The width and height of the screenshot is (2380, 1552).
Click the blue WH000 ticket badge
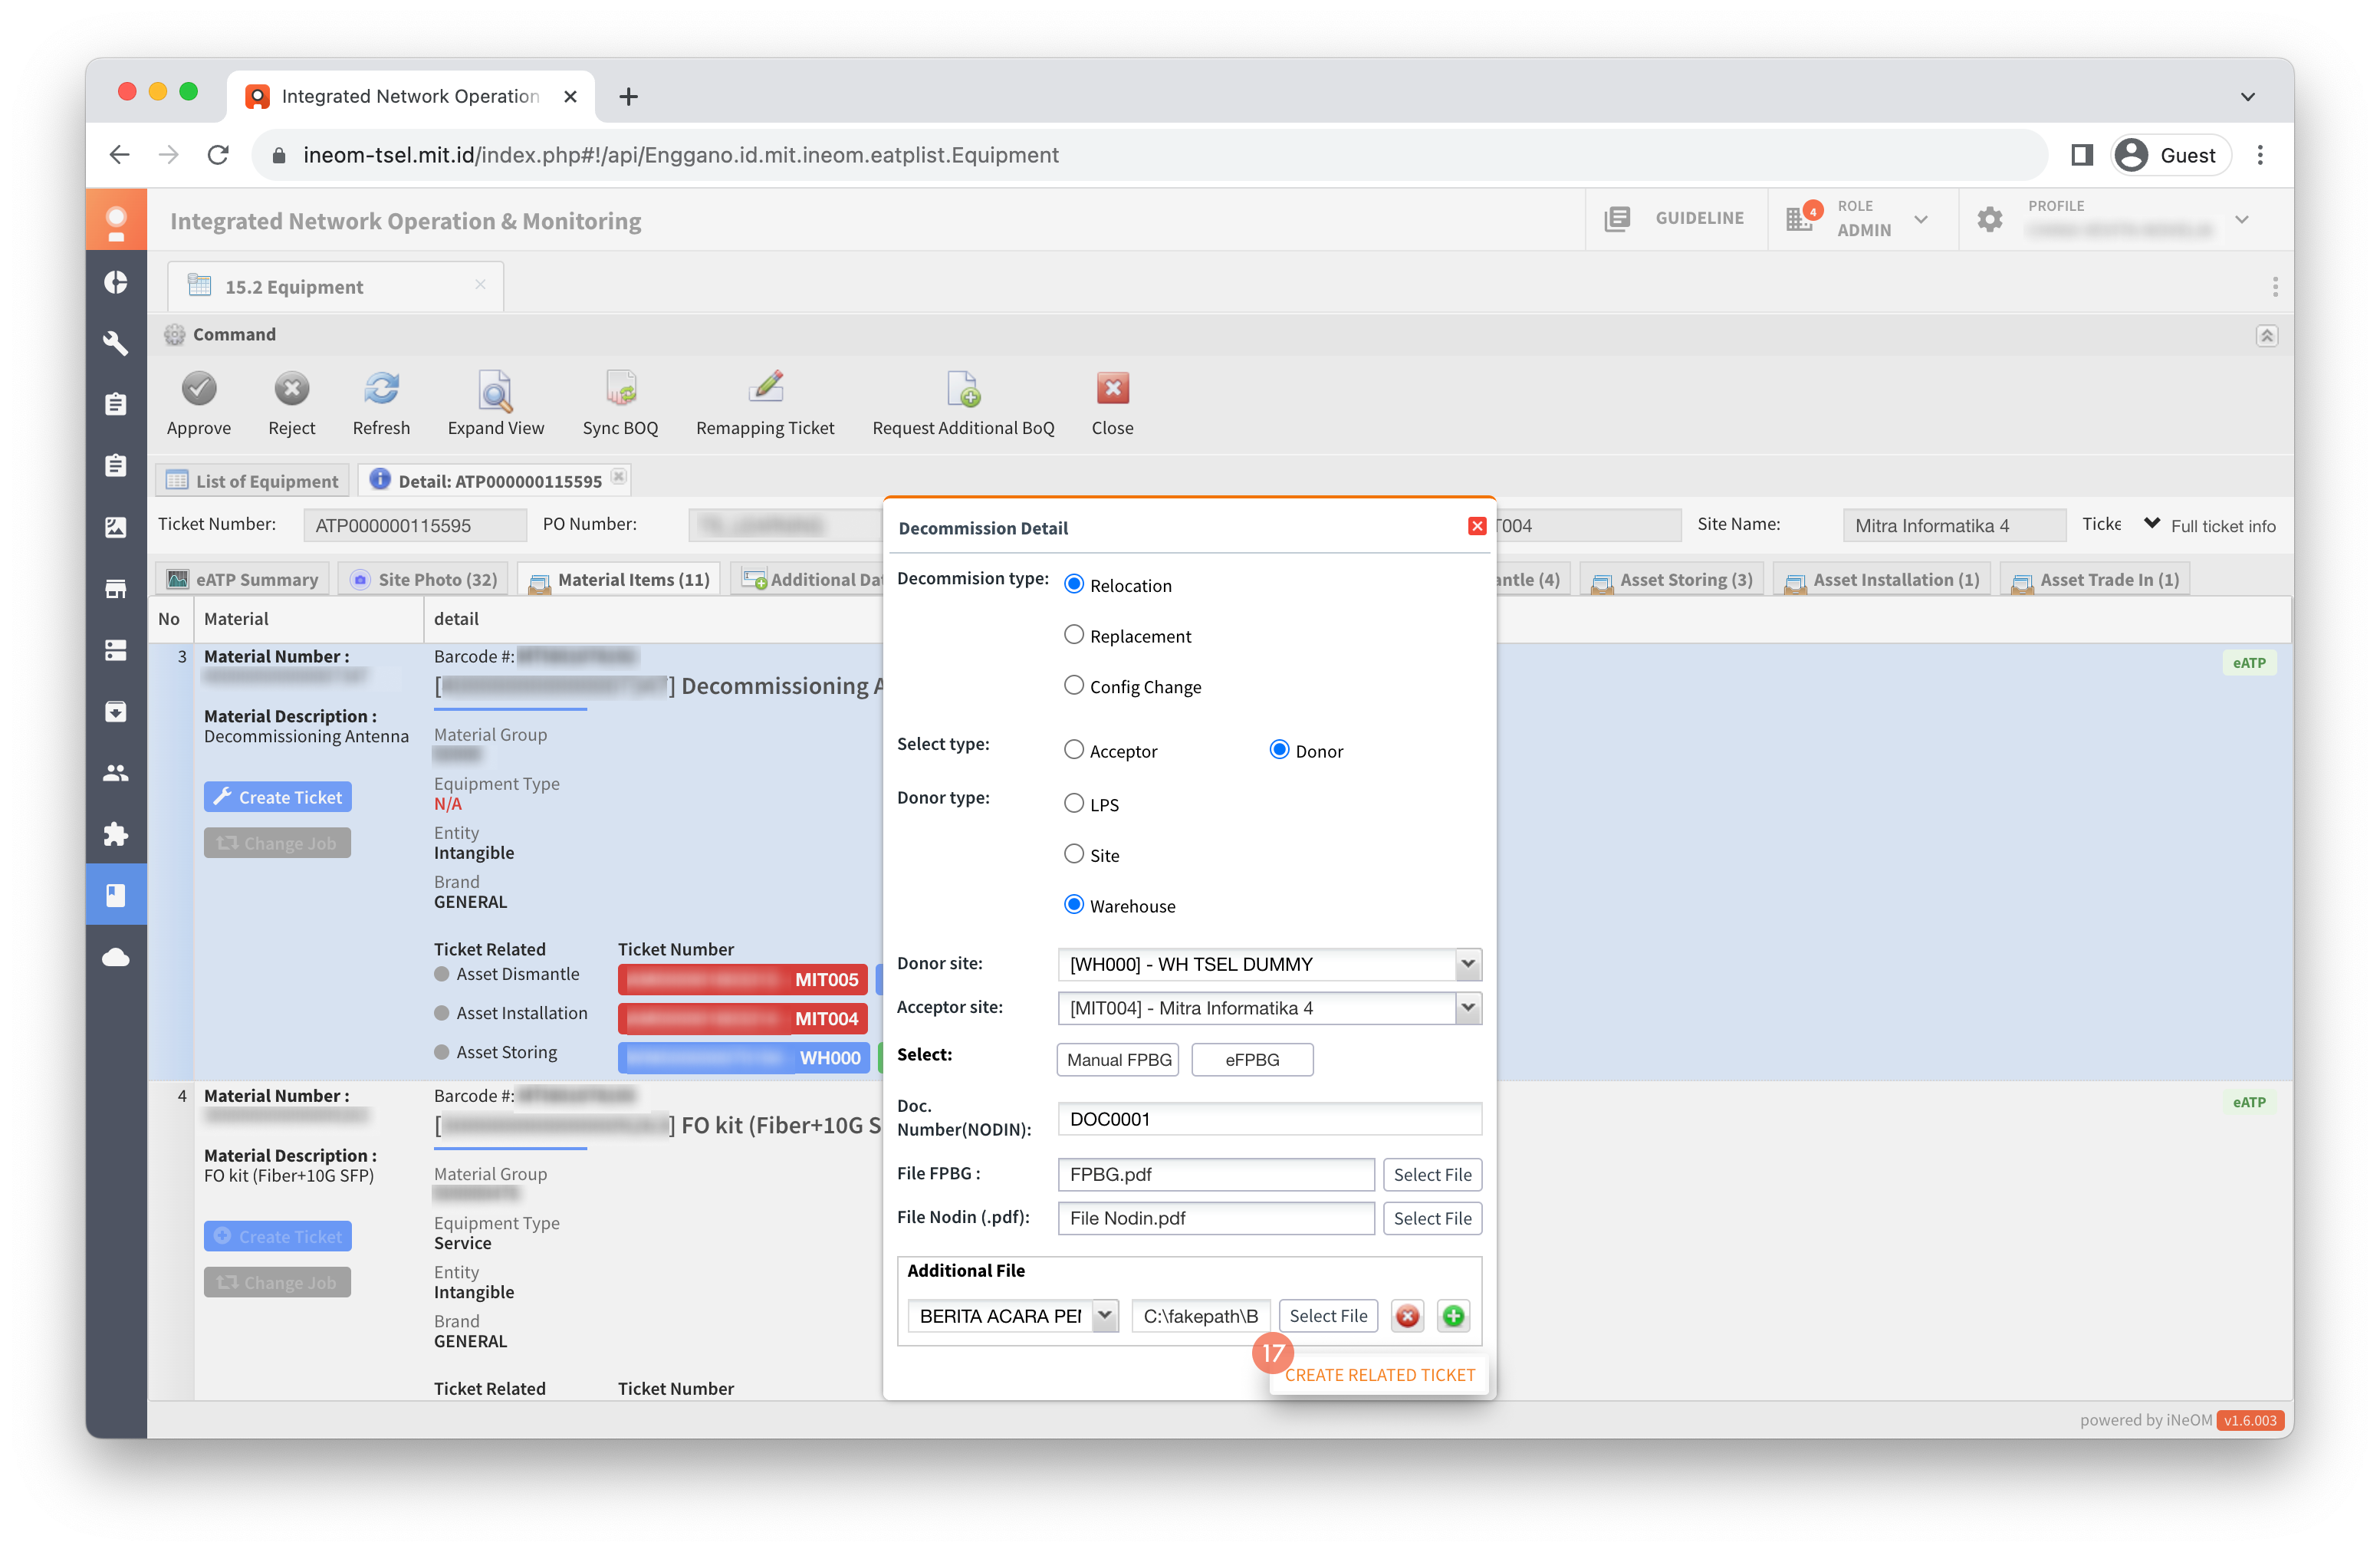tap(743, 1058)
